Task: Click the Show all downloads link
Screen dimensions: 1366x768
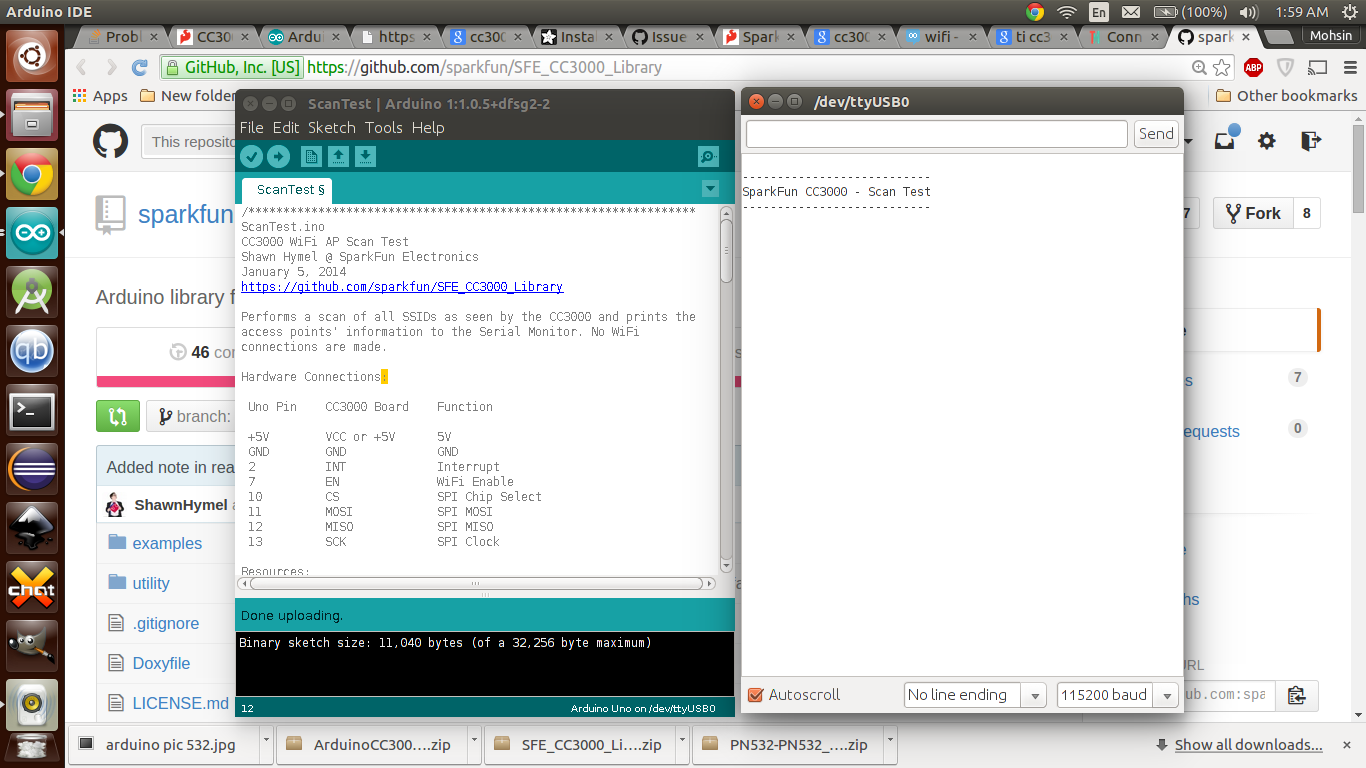Action: (x=1248, y=745)
